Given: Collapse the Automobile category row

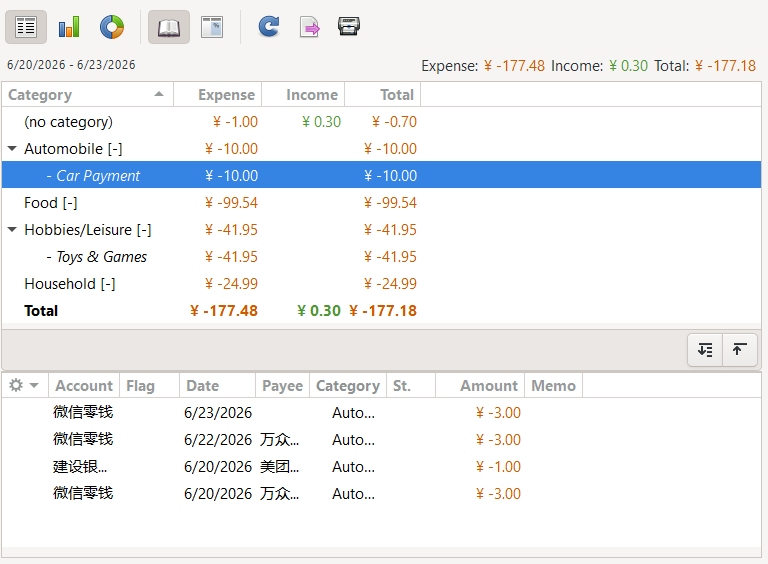Looking at the screenshot, I should [13, 148].
